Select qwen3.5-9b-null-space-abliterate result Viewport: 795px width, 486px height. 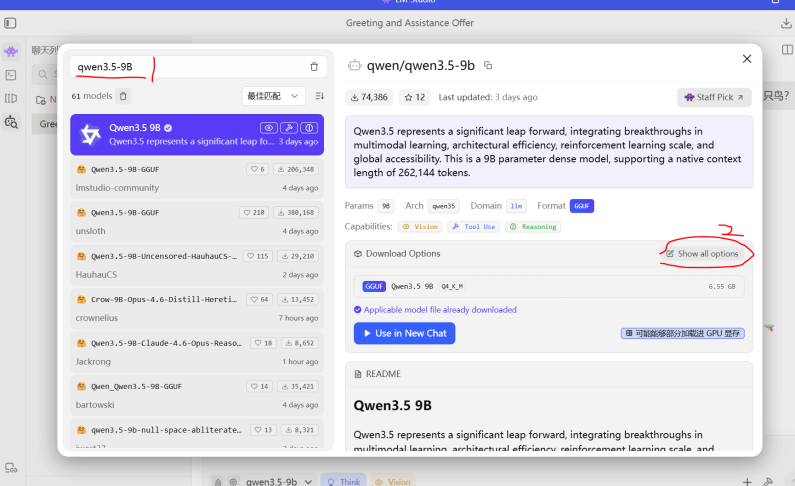click(x=197, y=434)
